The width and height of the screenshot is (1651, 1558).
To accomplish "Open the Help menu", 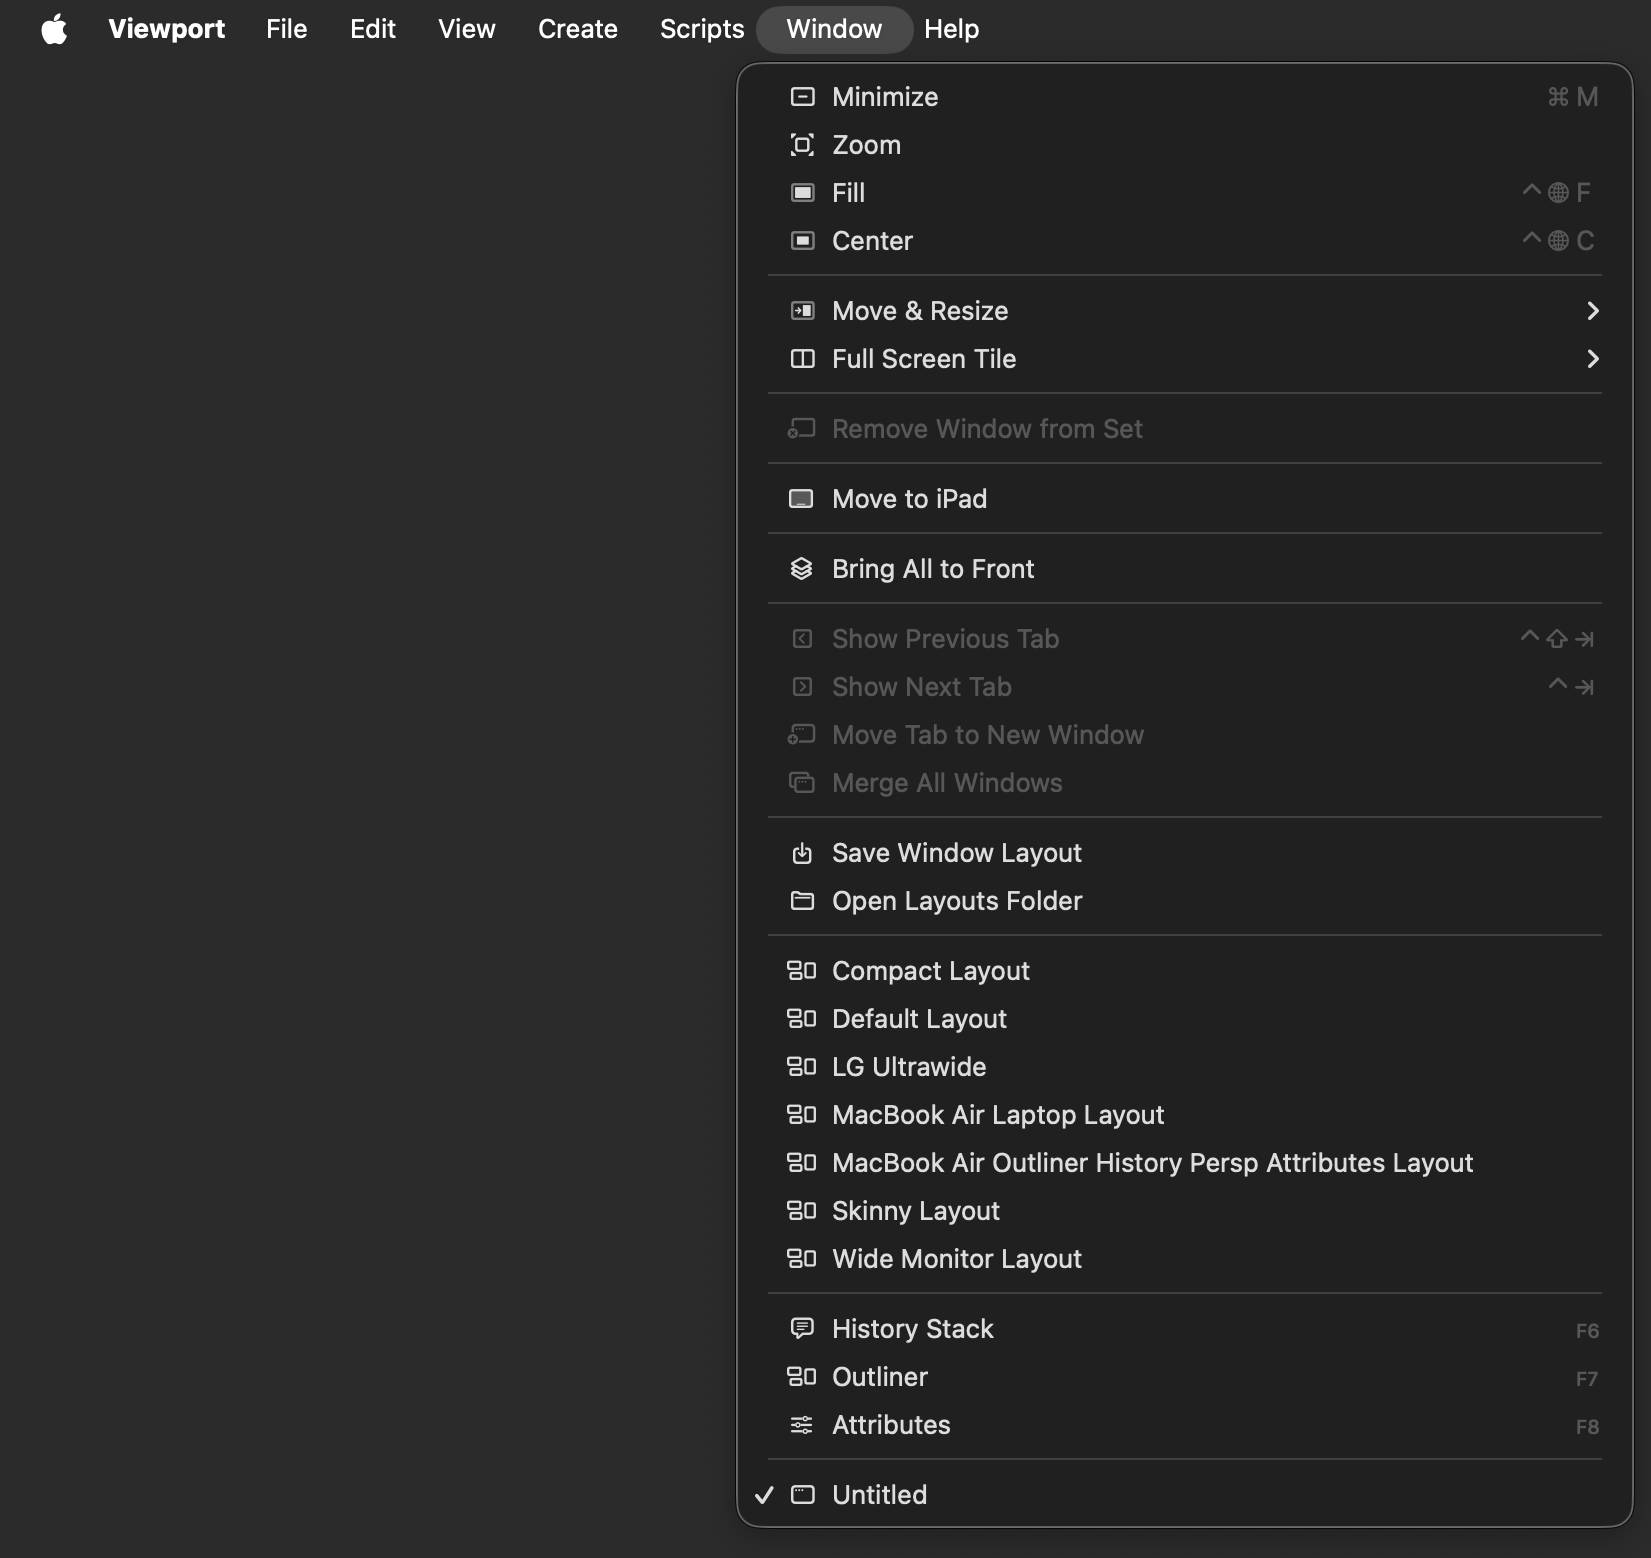I will [952, 29].
